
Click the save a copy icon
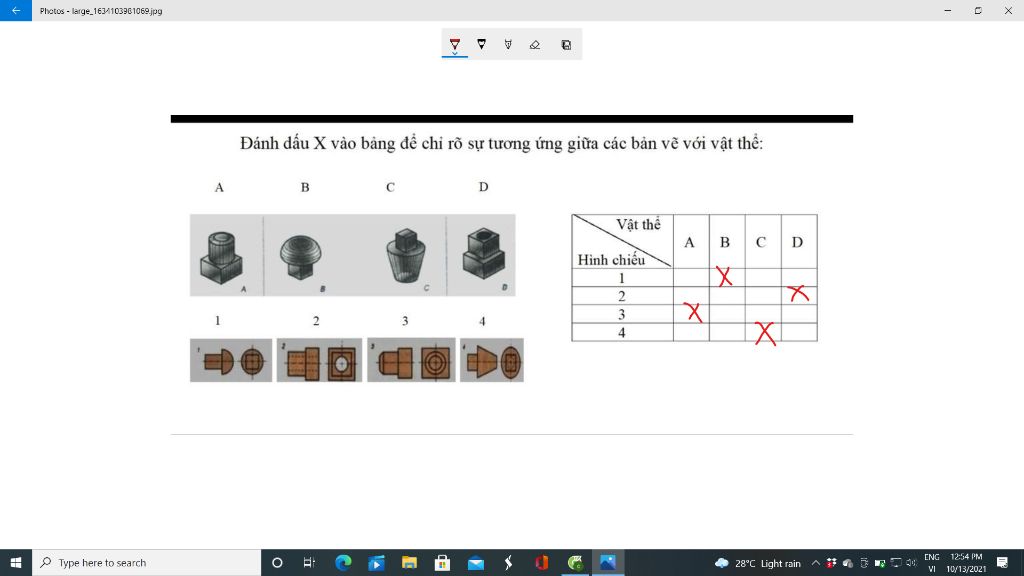click(x=566, y=44)
